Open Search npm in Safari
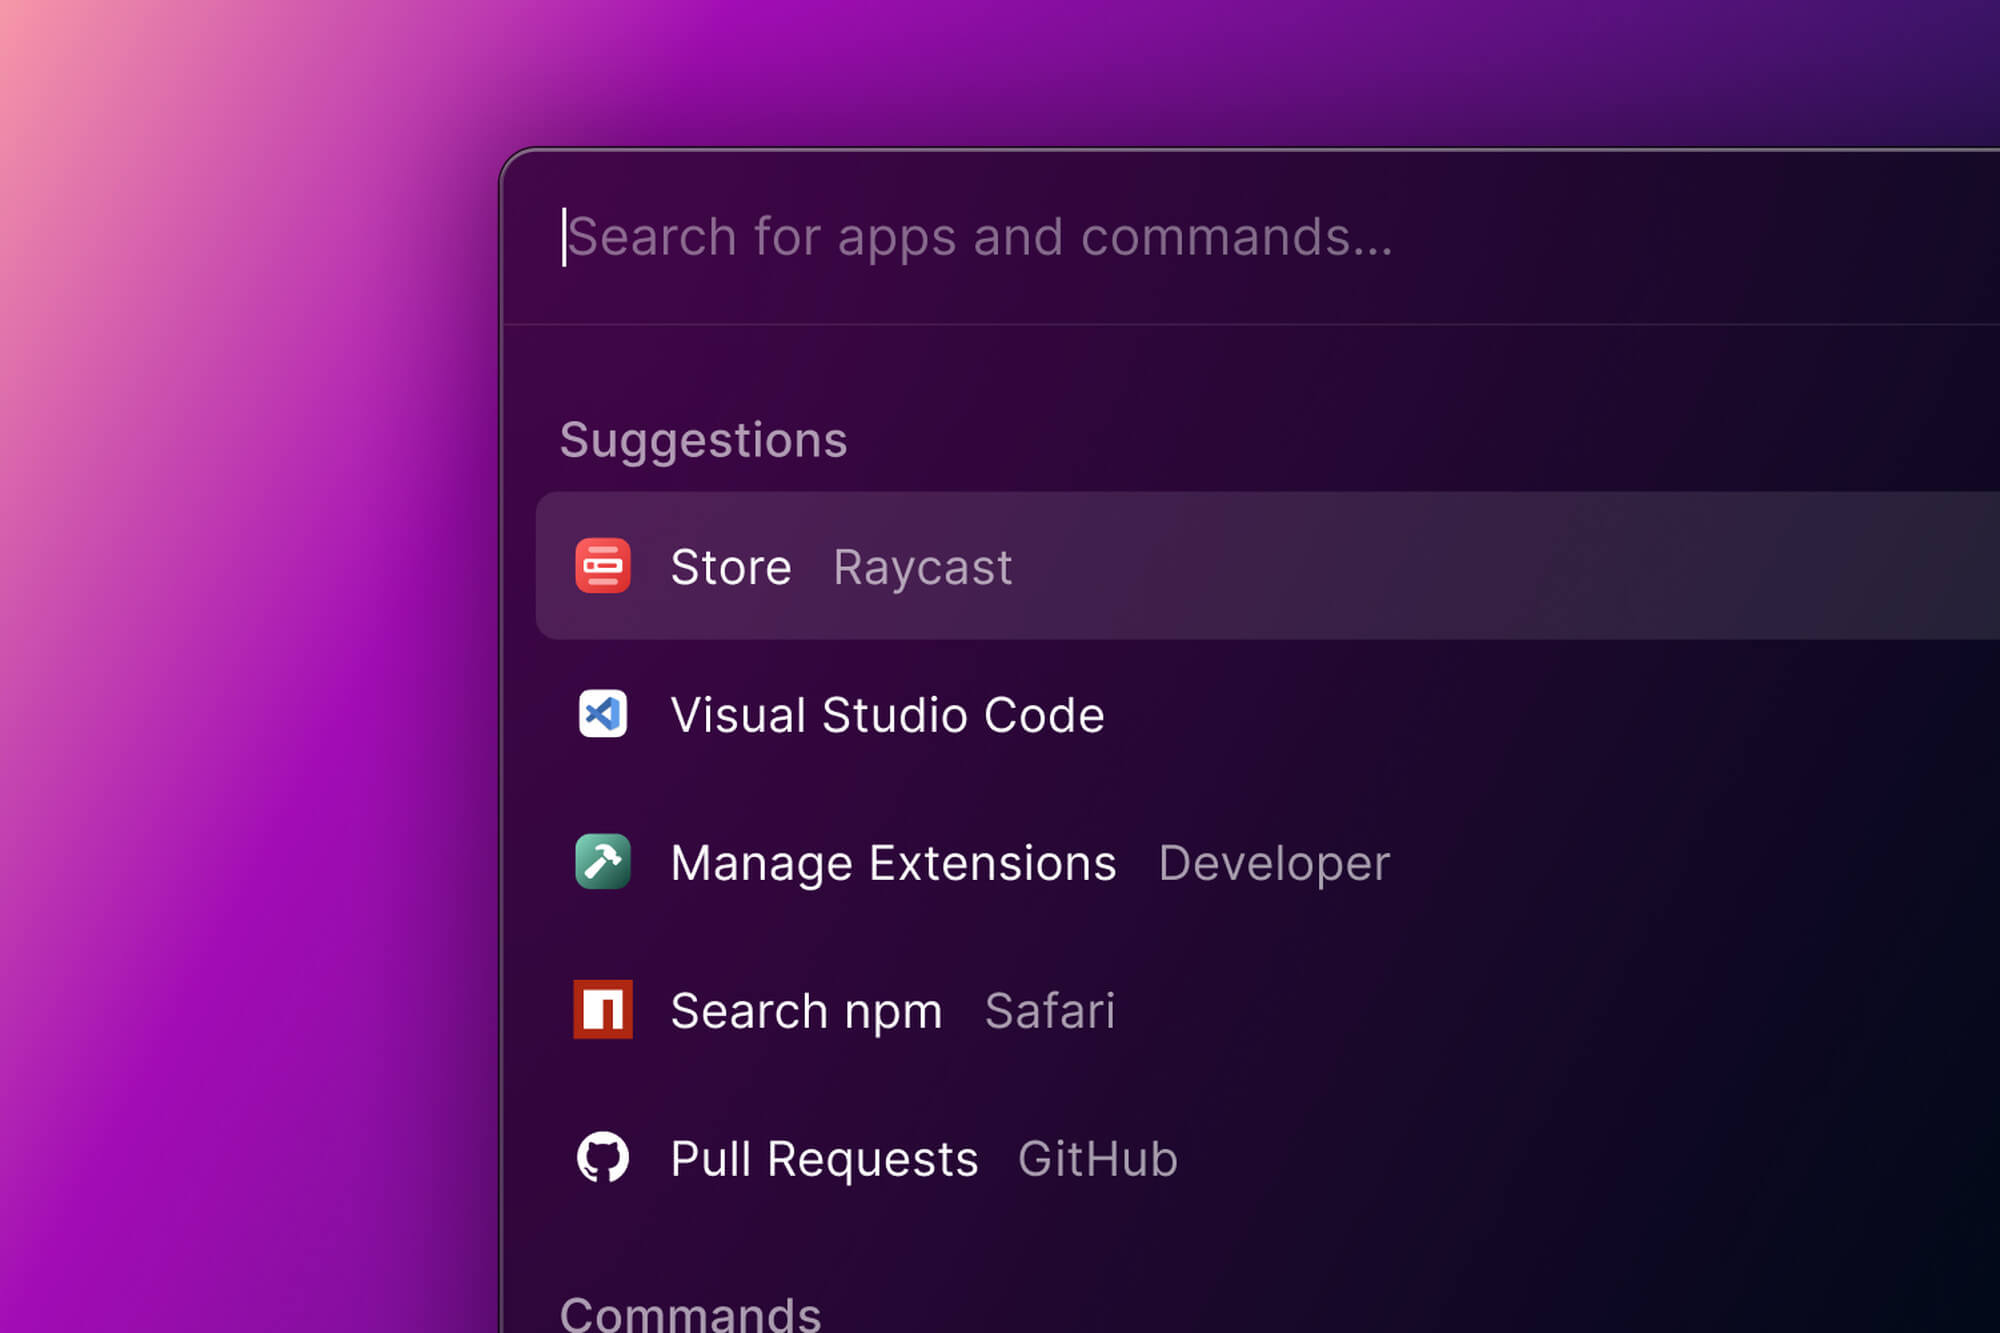The height and width of the screenshot is (1333, 2000). coord(806,1009)
